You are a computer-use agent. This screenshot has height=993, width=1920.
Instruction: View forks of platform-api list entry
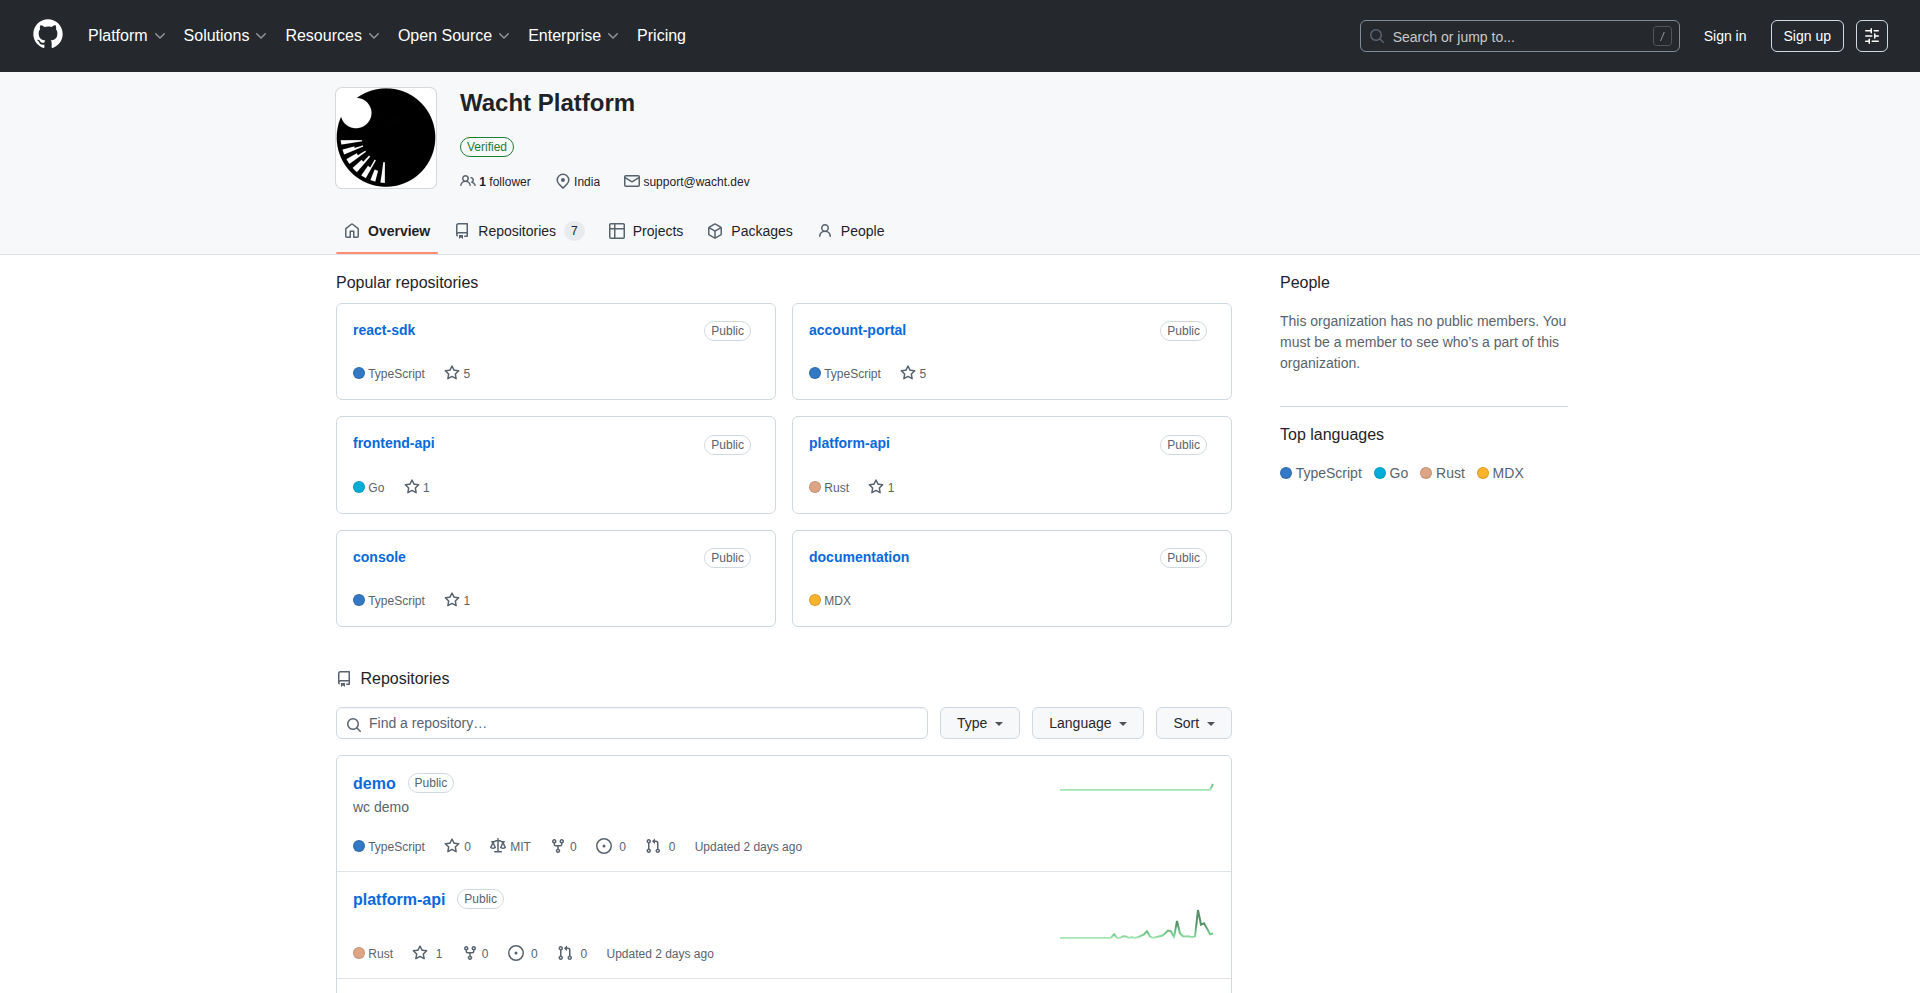pos(476,953)
